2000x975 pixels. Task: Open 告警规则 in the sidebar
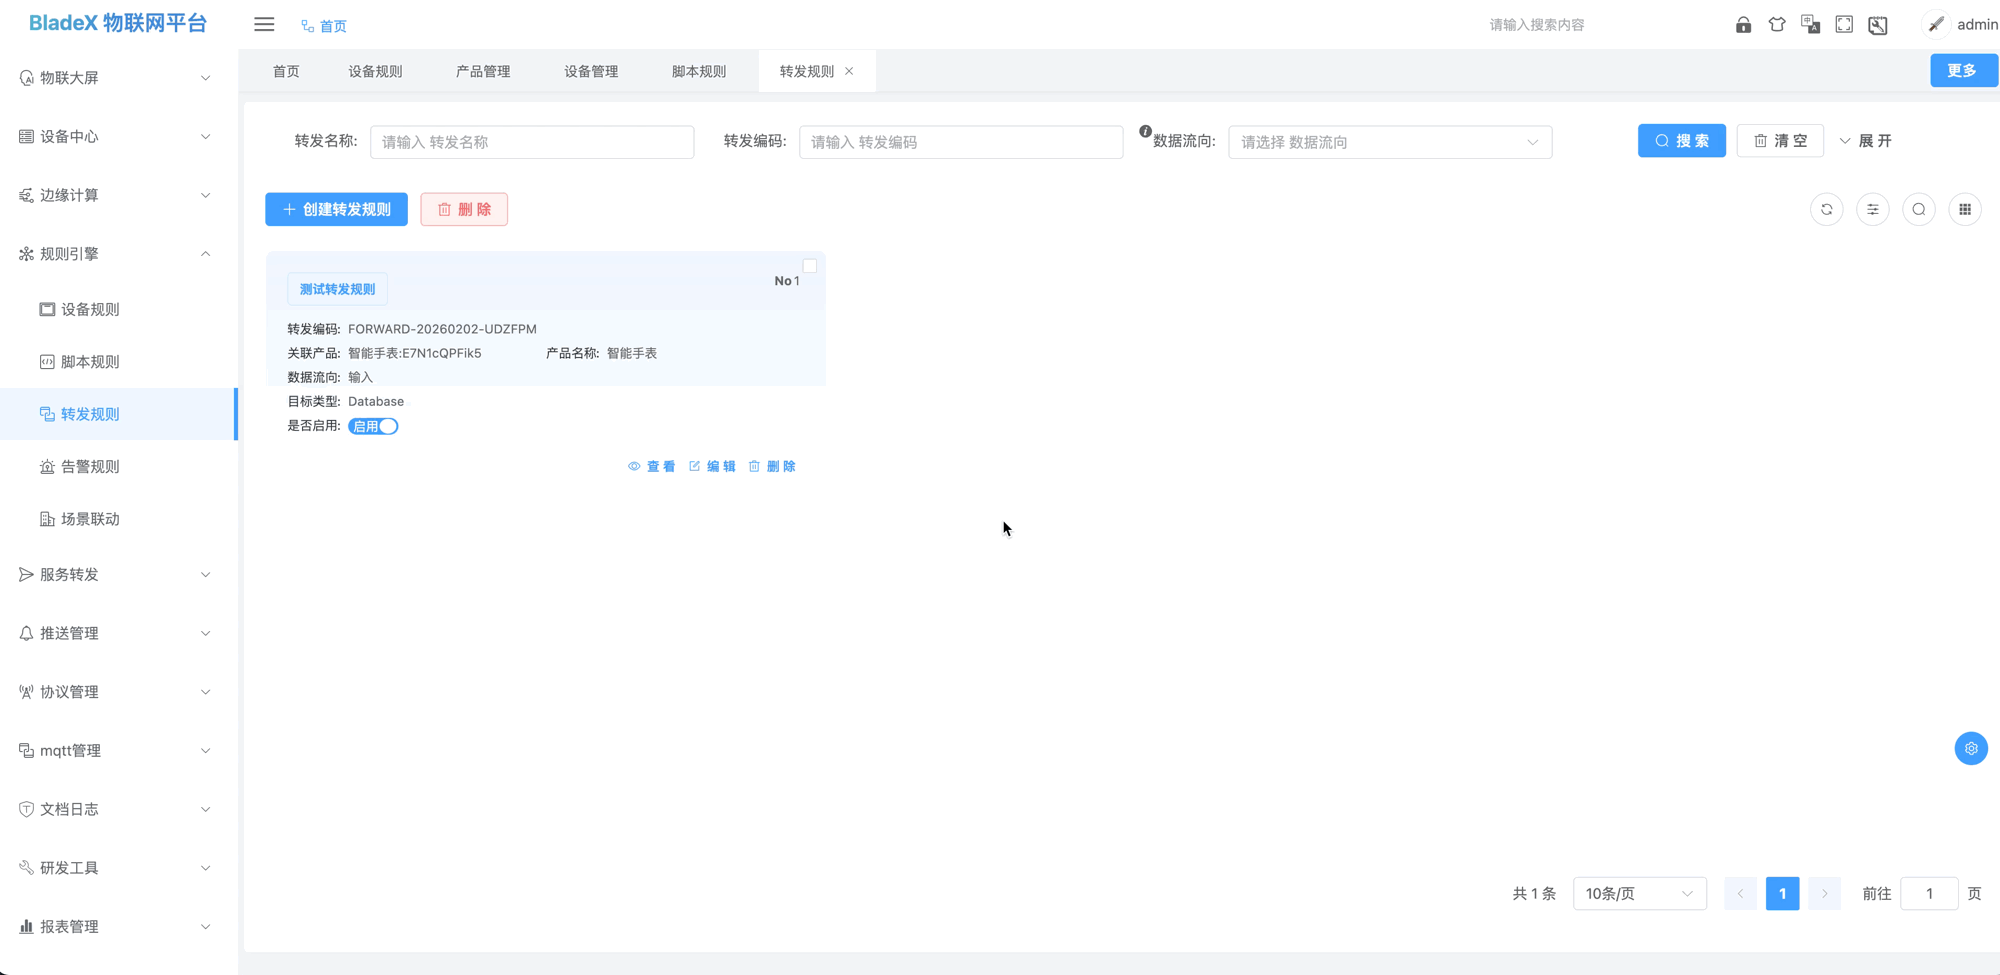90,467
